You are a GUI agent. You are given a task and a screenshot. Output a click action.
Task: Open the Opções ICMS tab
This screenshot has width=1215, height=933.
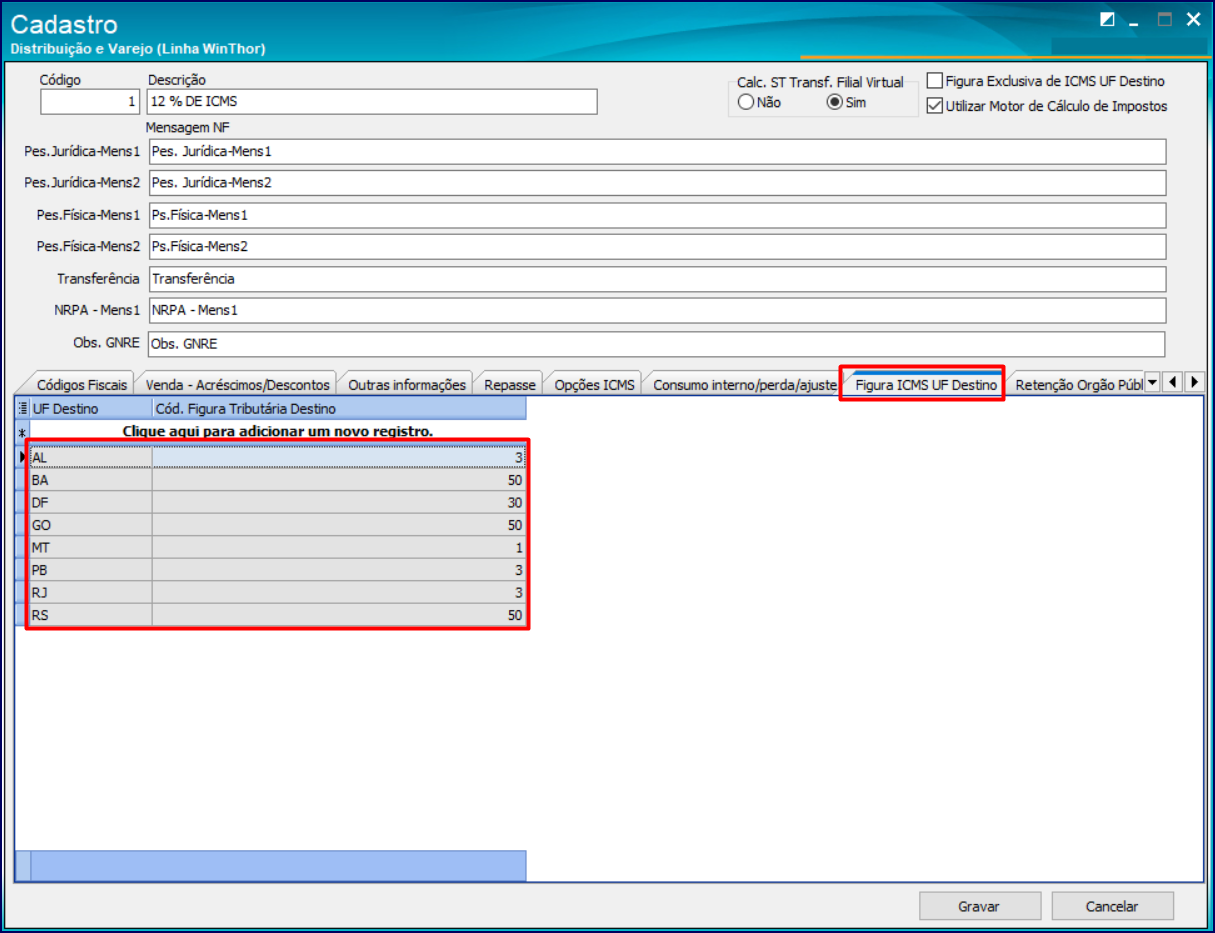click(x=594, y=384)
